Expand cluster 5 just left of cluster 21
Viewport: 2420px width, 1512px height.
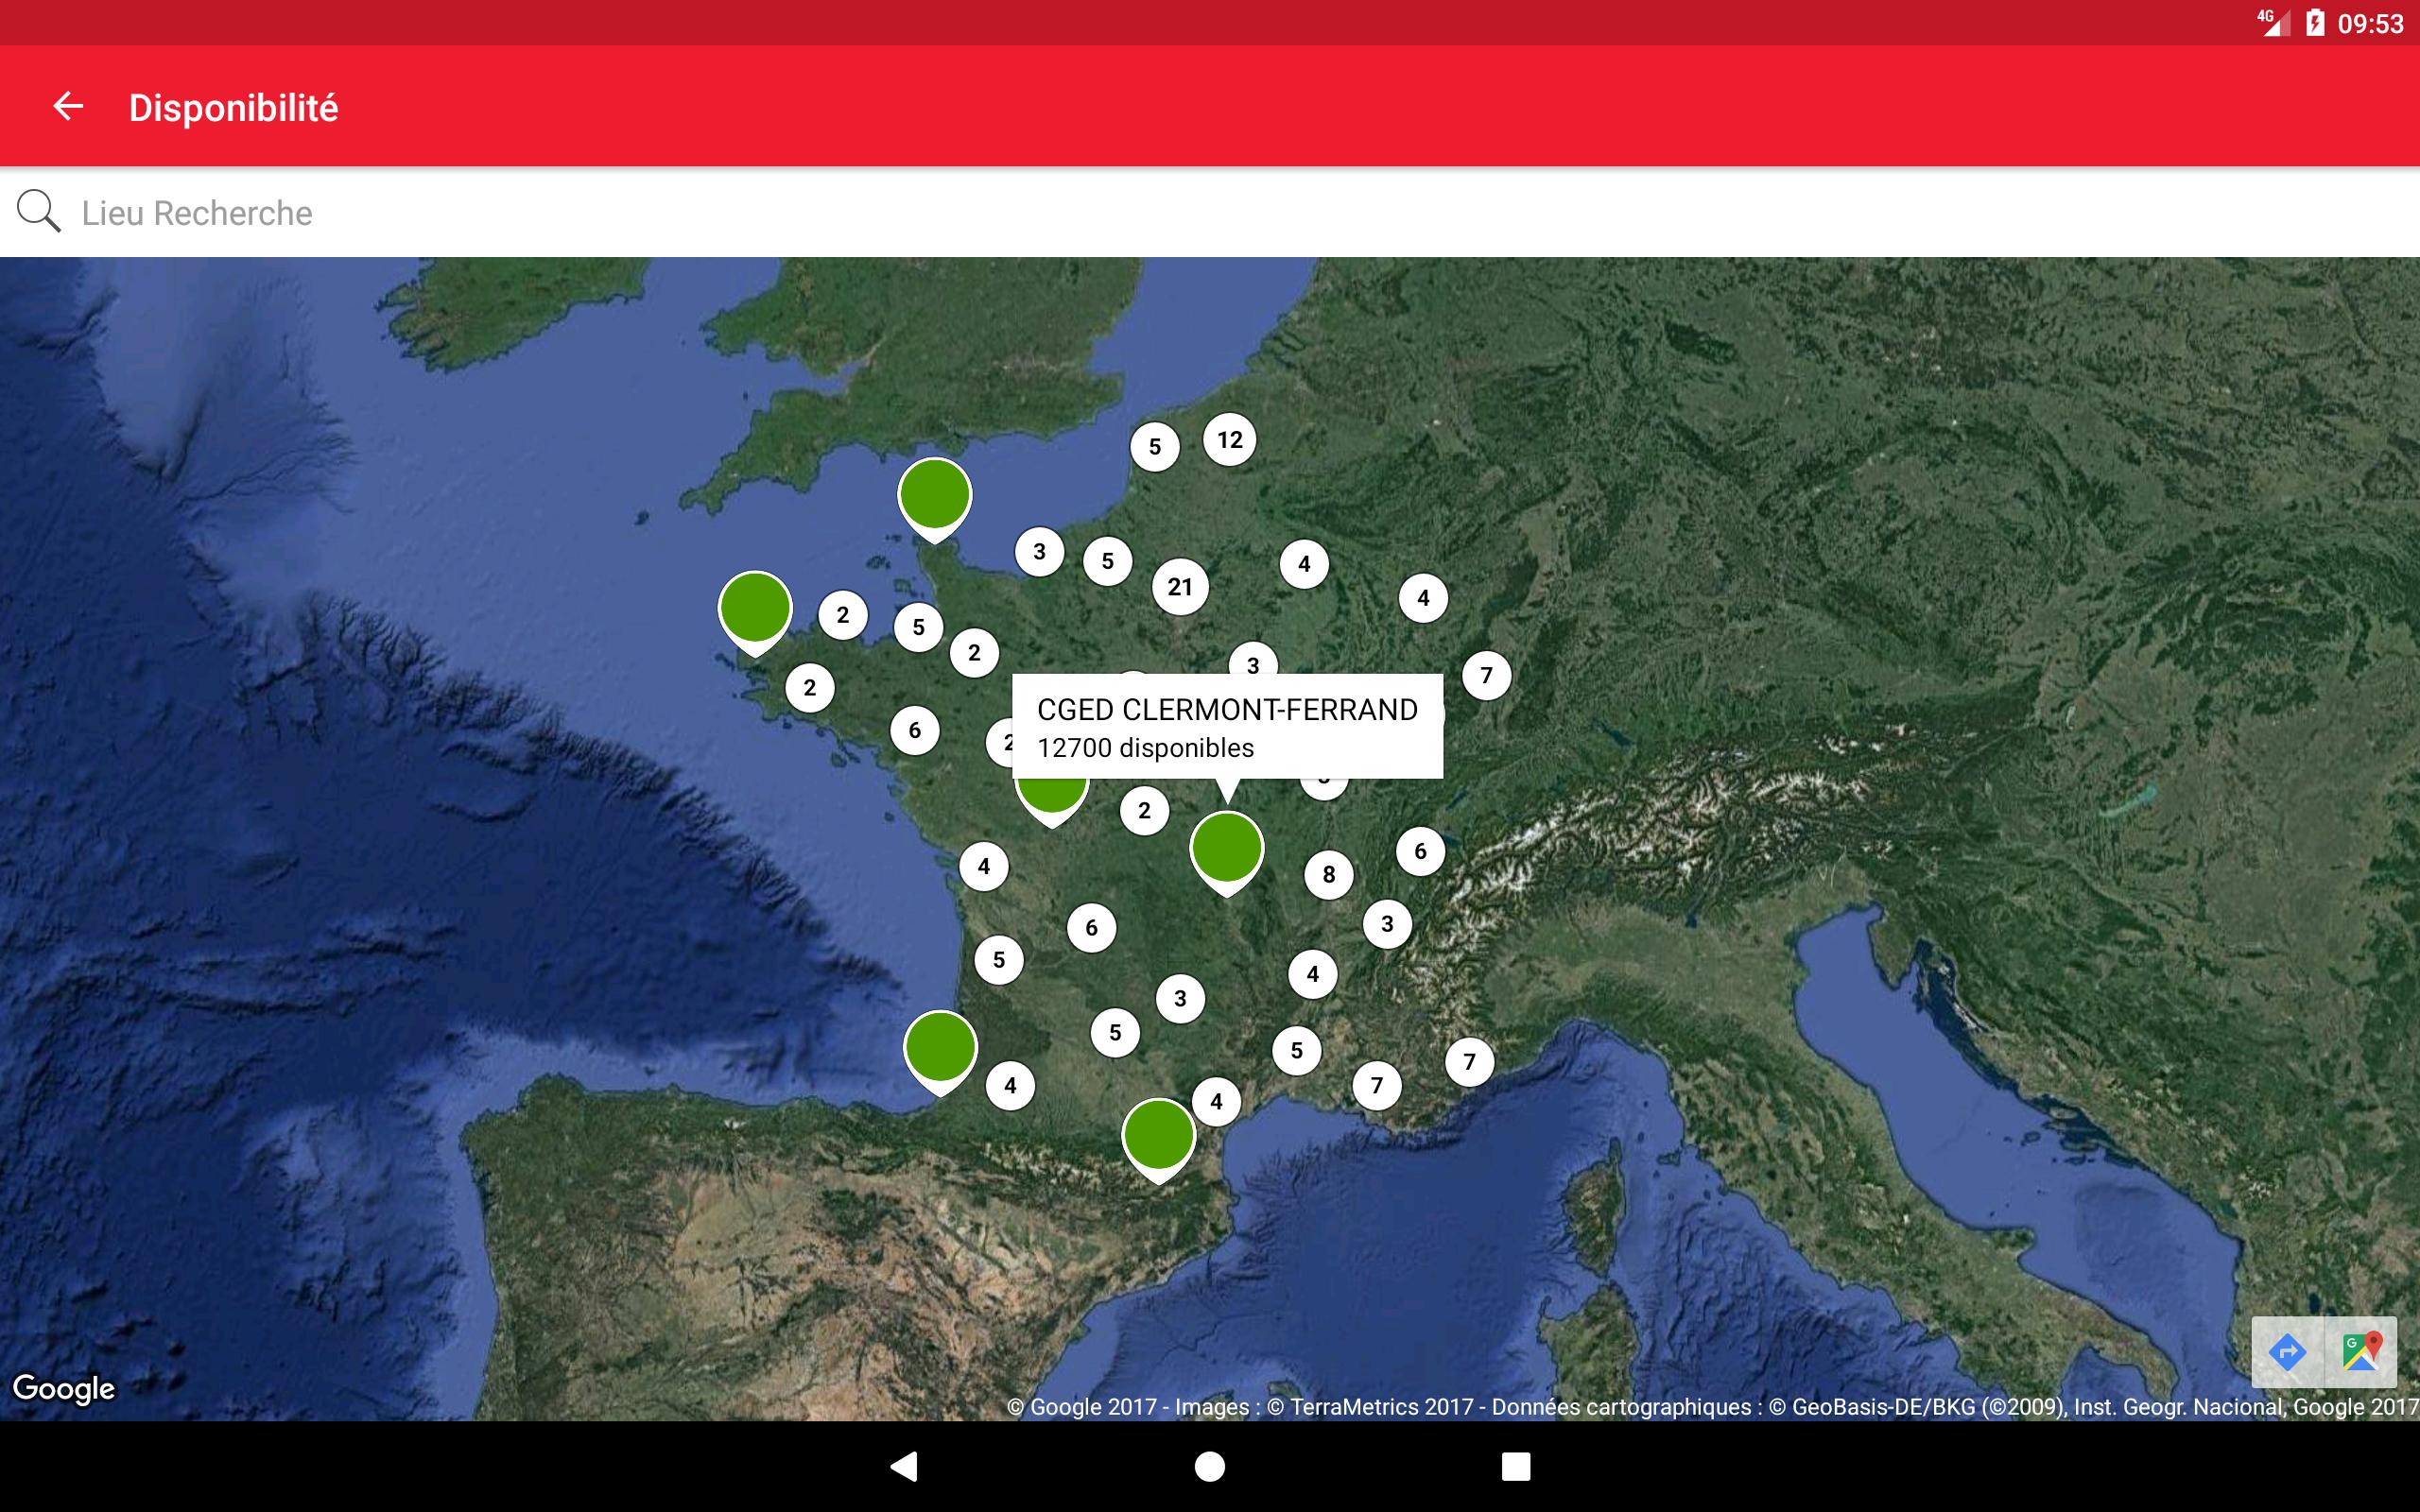(x=1107, y=561)
